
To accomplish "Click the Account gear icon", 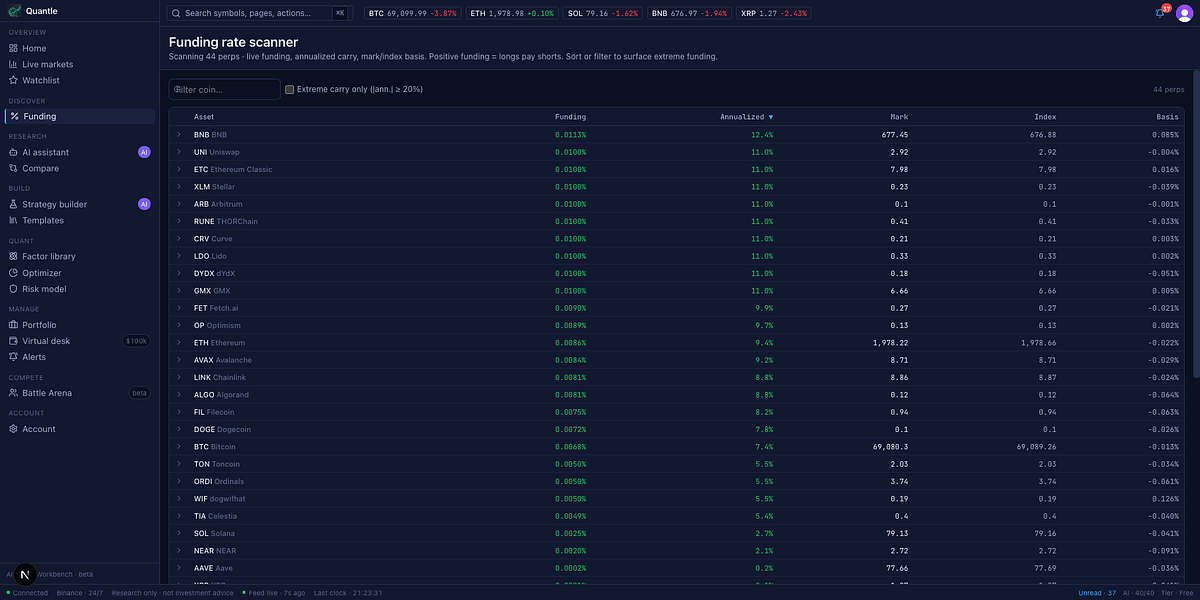I will point(13,429).
